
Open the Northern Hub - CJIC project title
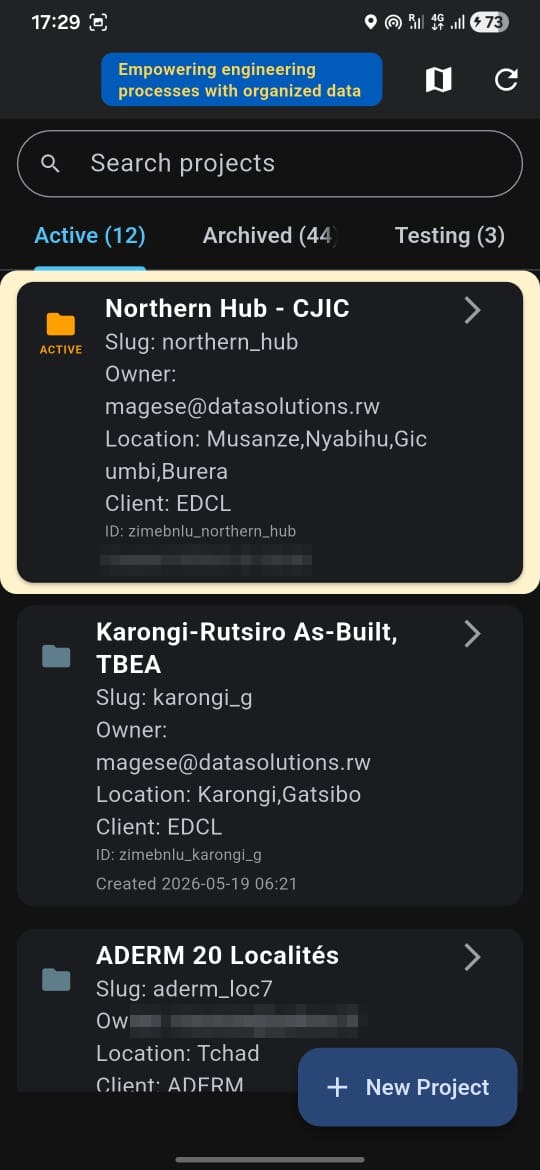tap(227, 308)
